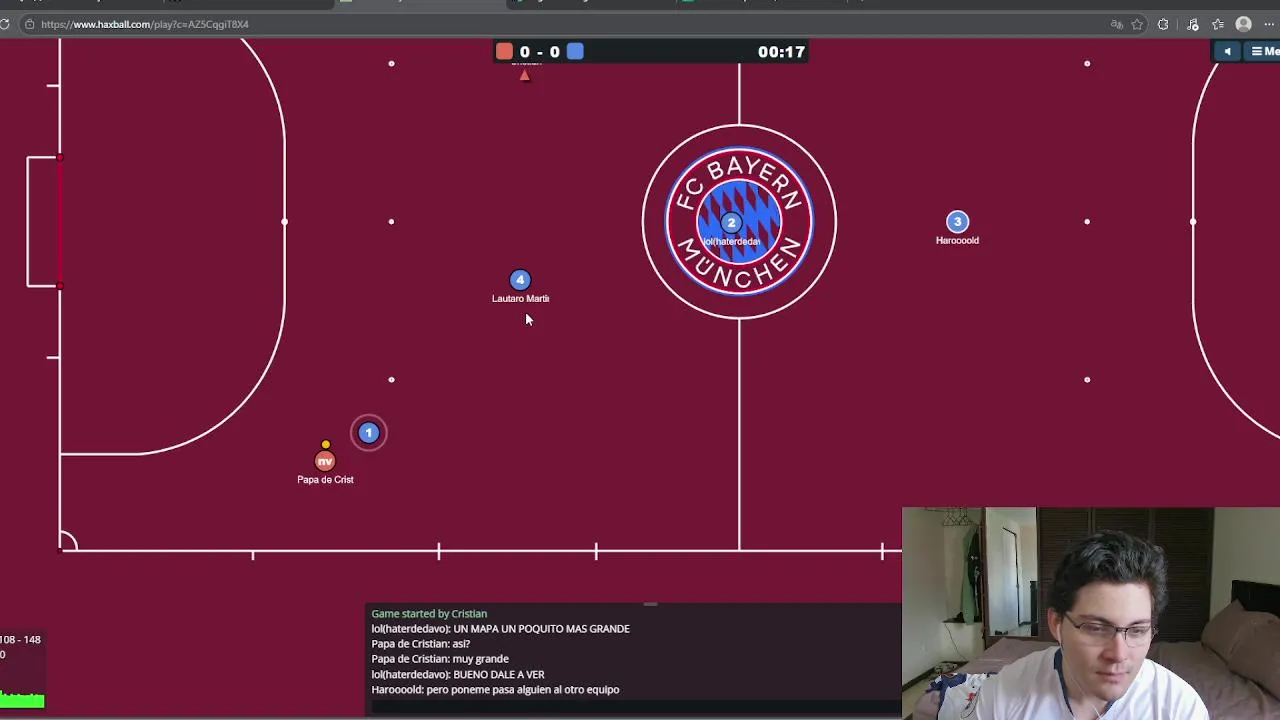Click chat line 'Papa de Cristian: muy grande'
Image resolution: width=1280 pixels, height=720 pixels.
pos(440,659)
